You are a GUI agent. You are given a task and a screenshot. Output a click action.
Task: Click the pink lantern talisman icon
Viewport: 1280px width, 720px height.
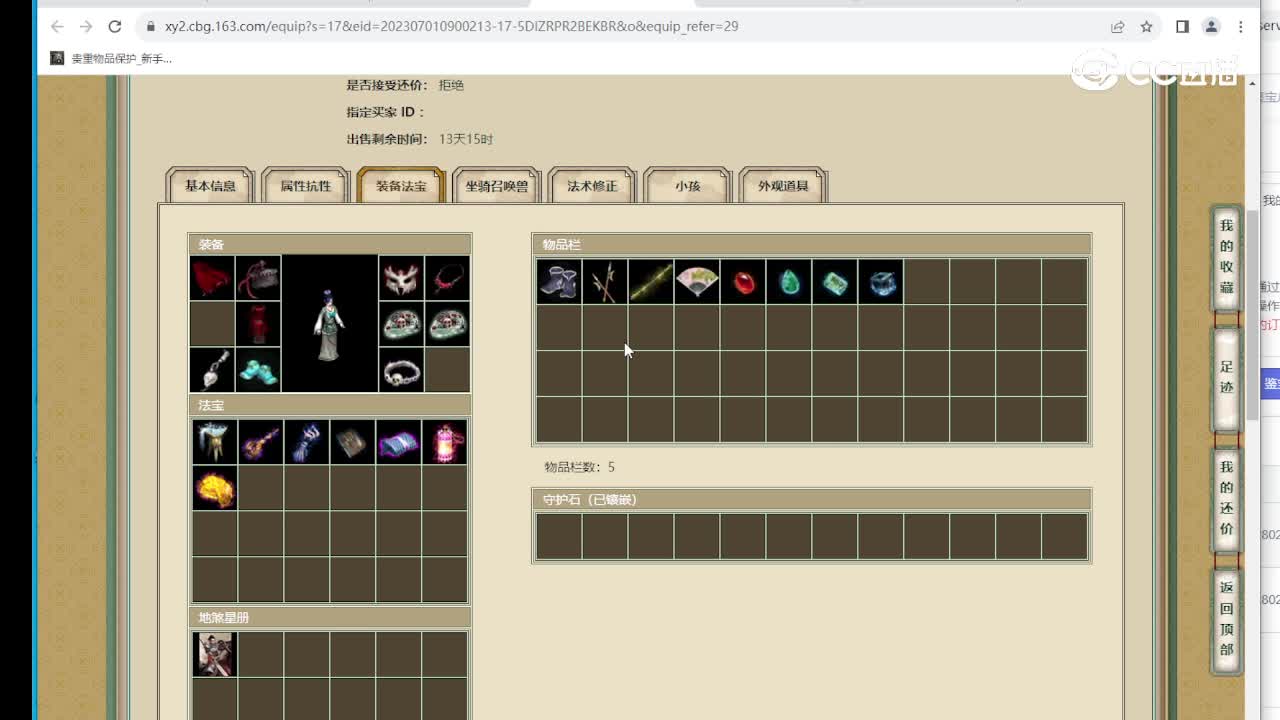click(x=444, y=442)
